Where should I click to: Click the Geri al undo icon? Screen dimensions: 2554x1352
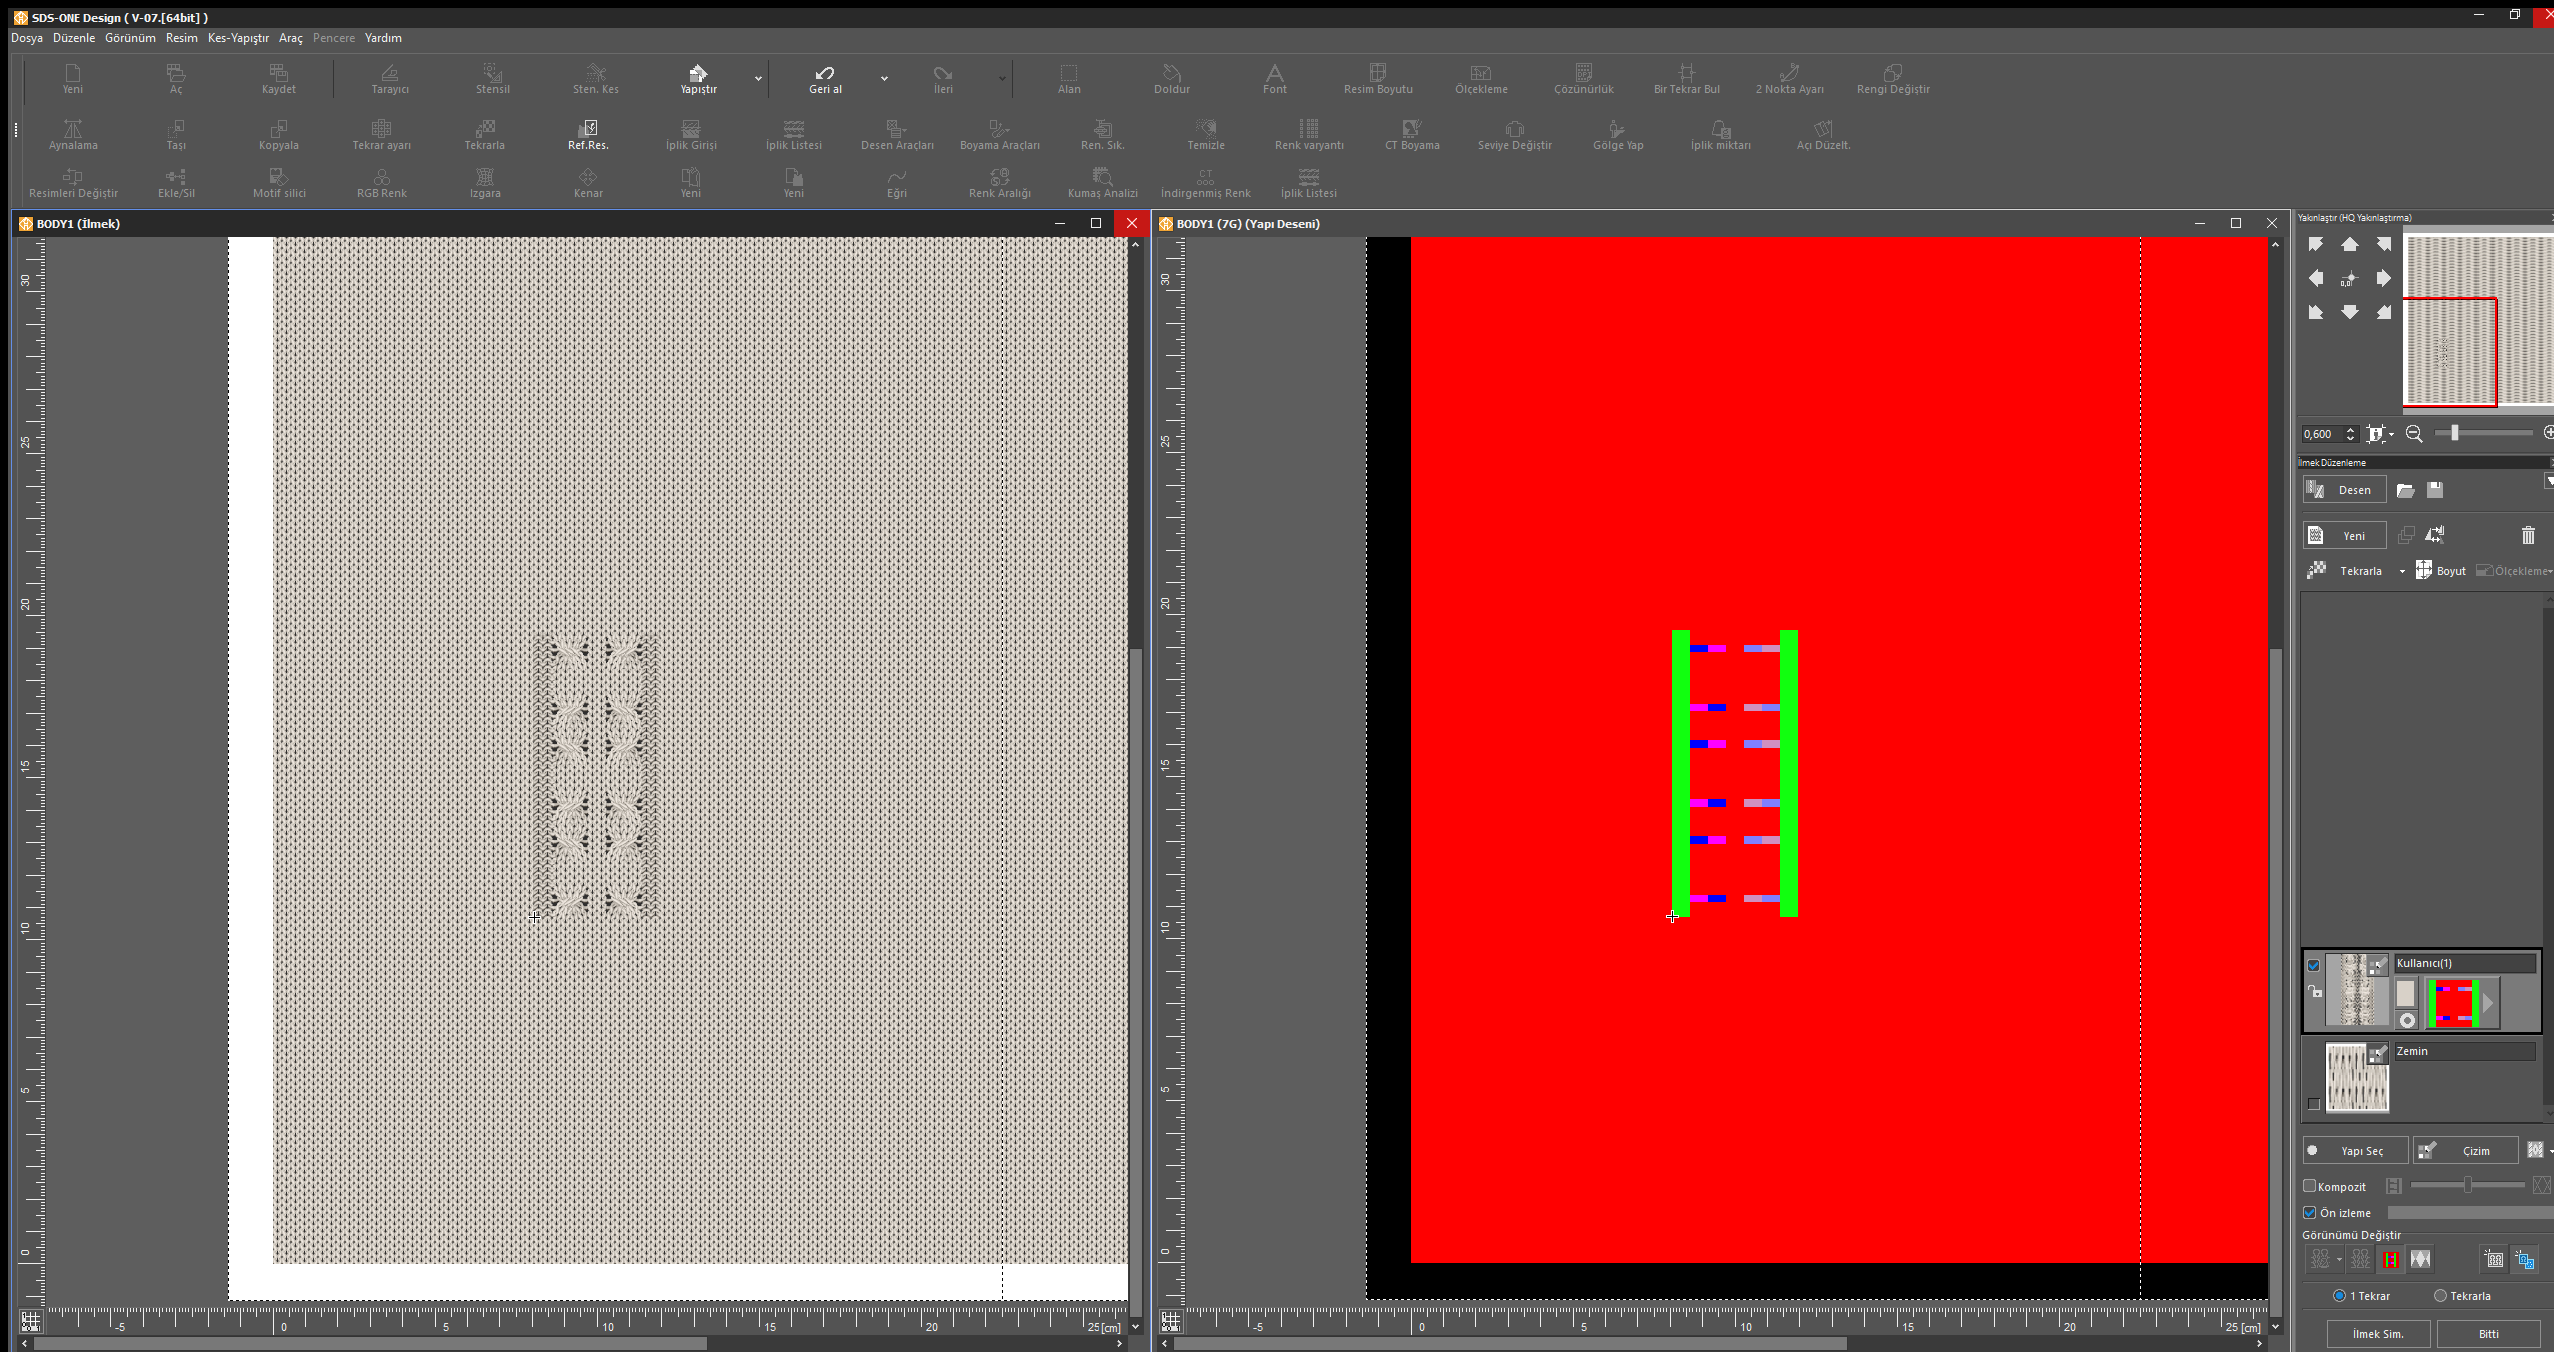pos(825,74)
